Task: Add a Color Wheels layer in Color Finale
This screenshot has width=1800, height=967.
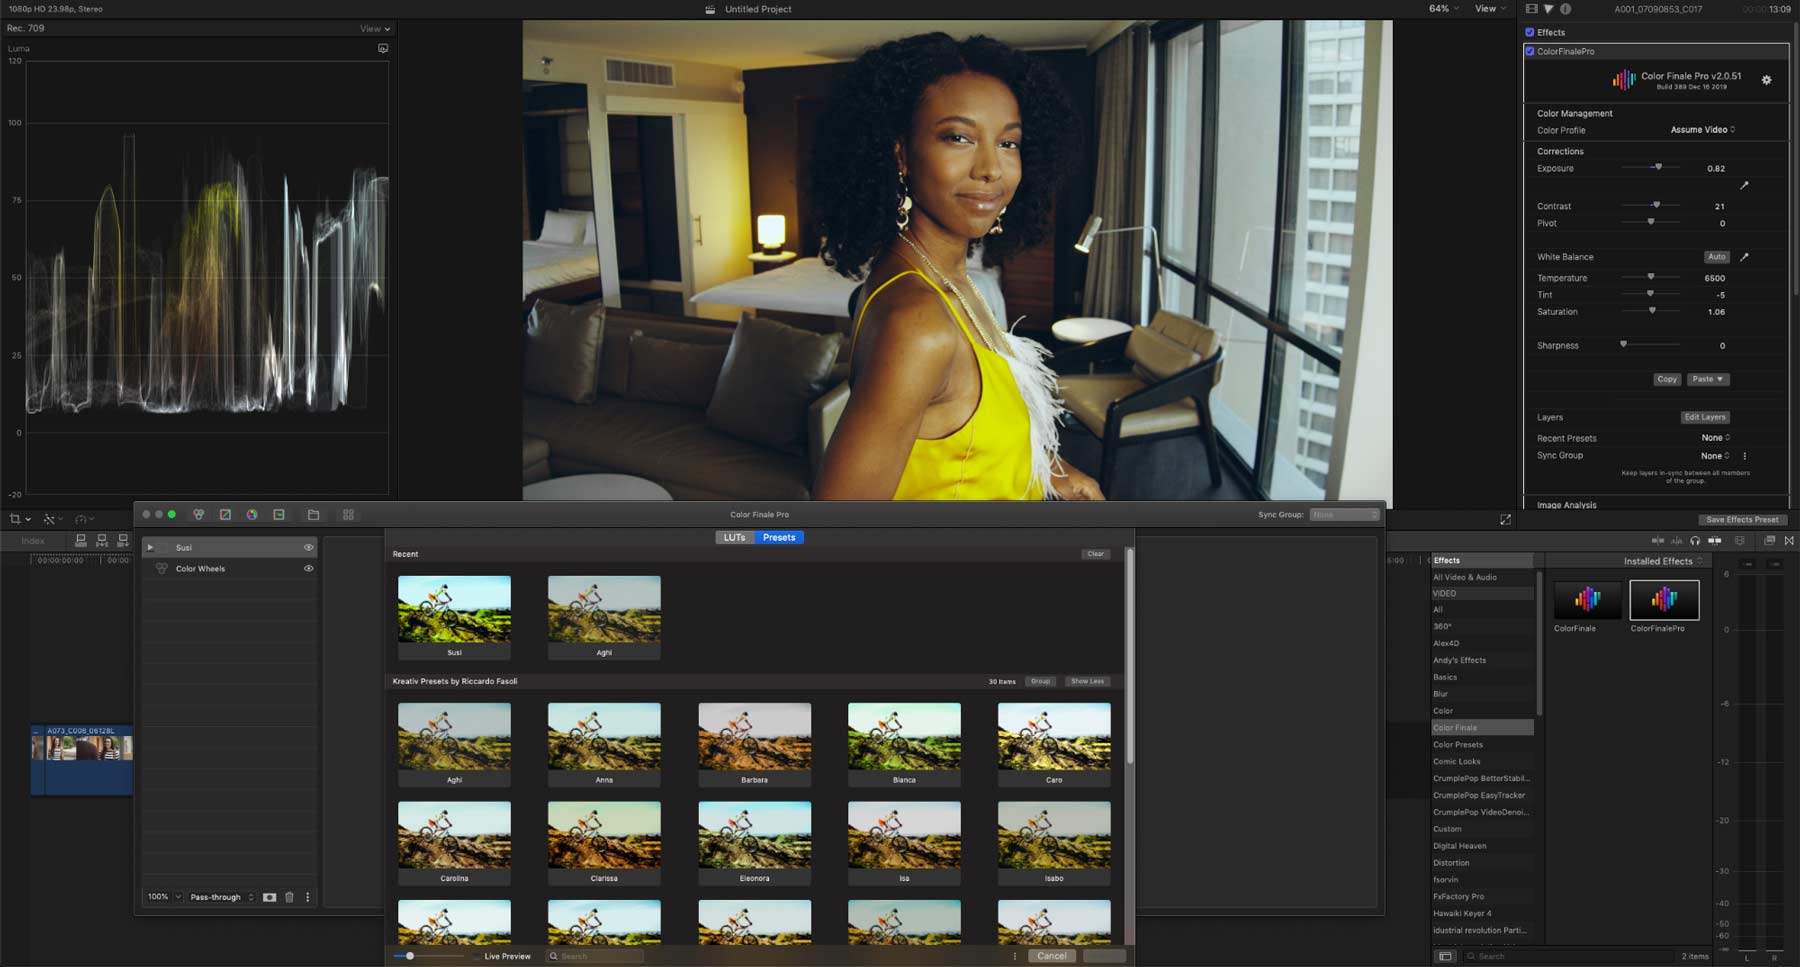Action: (x=198, y=514)
